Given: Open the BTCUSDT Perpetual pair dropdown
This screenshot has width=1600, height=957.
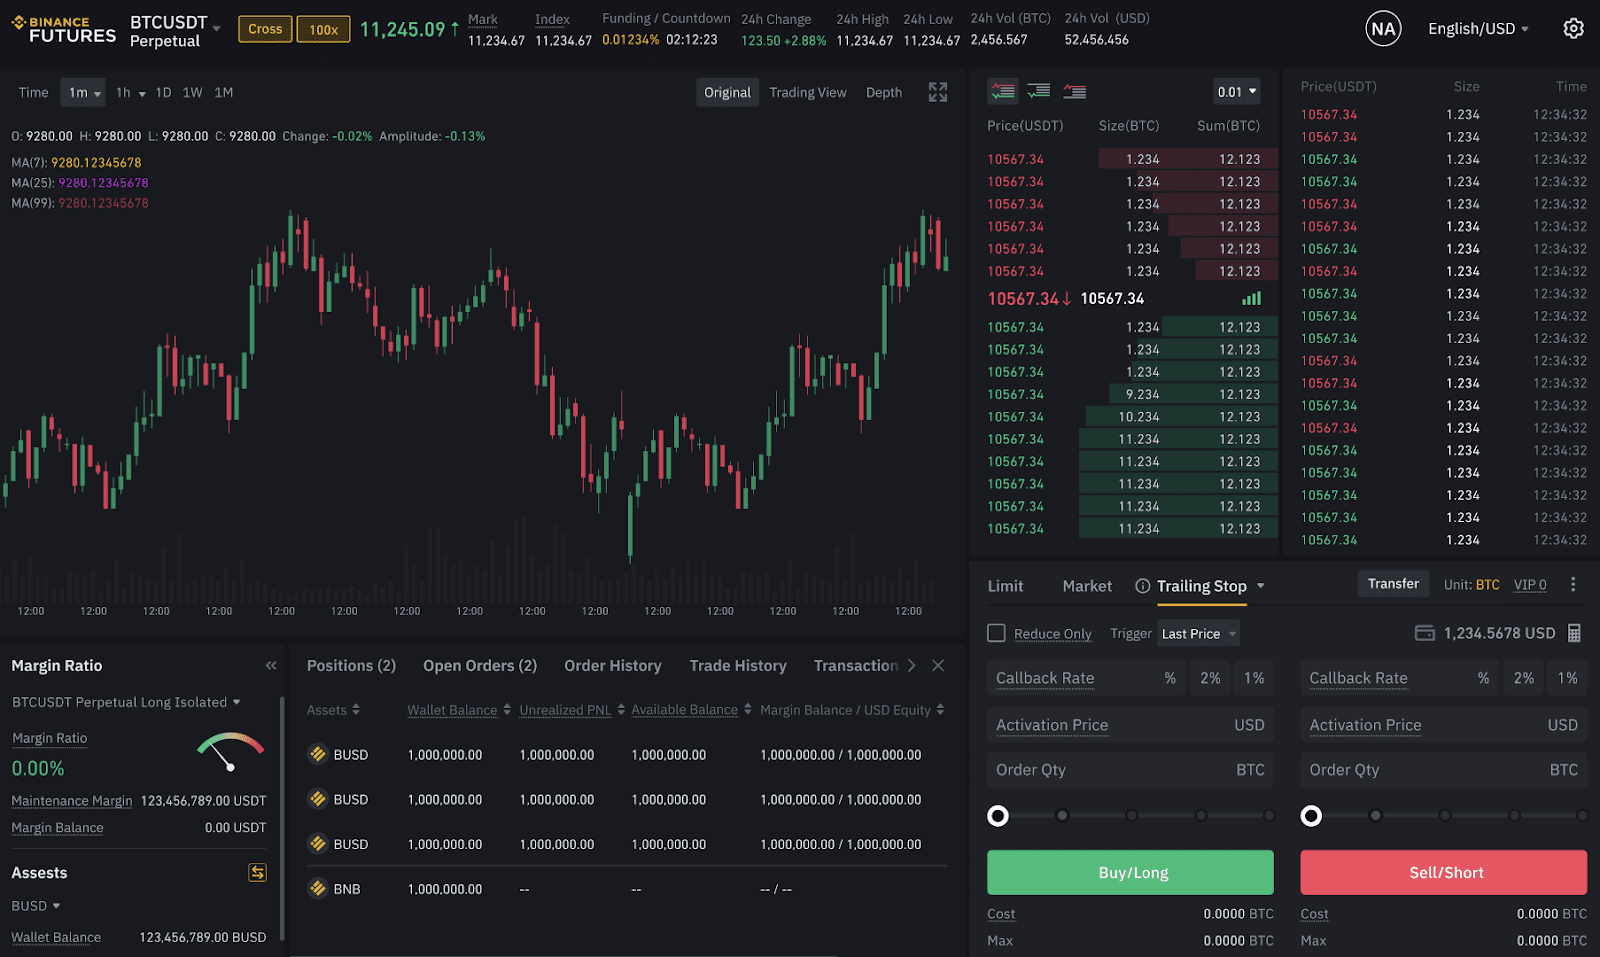Looking at the screenshot, I should pos(175,30).
